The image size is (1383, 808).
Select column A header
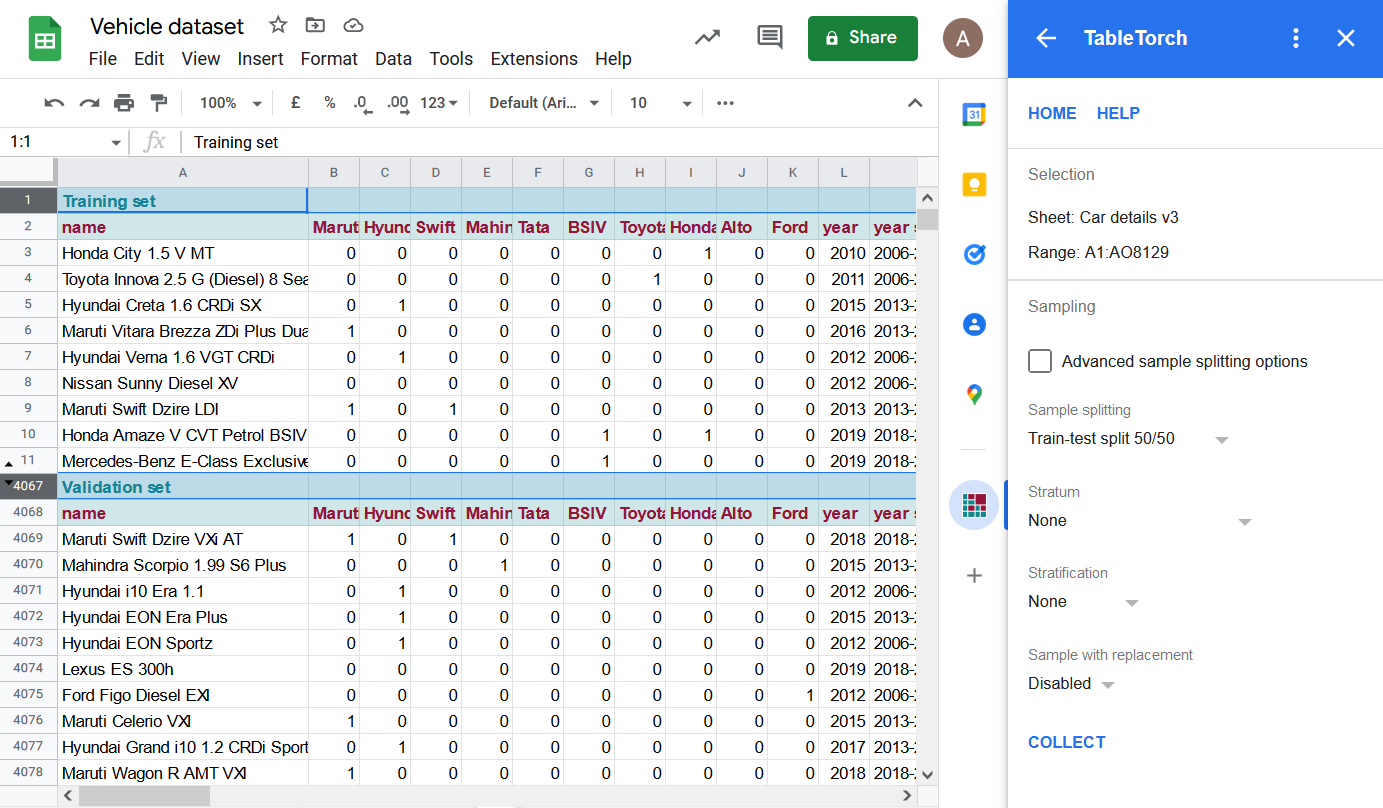pos(182,173)
